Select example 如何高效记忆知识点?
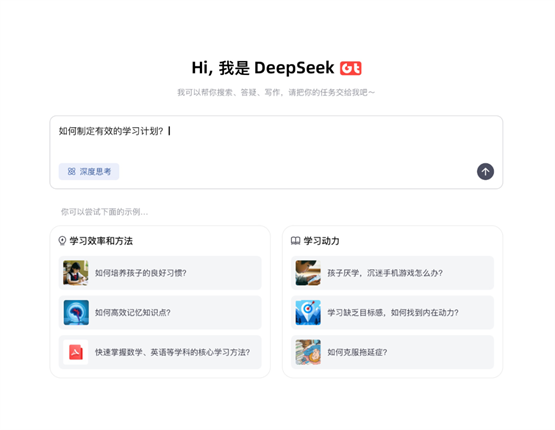This screenshot has height=430, width=555. point(160,313)
